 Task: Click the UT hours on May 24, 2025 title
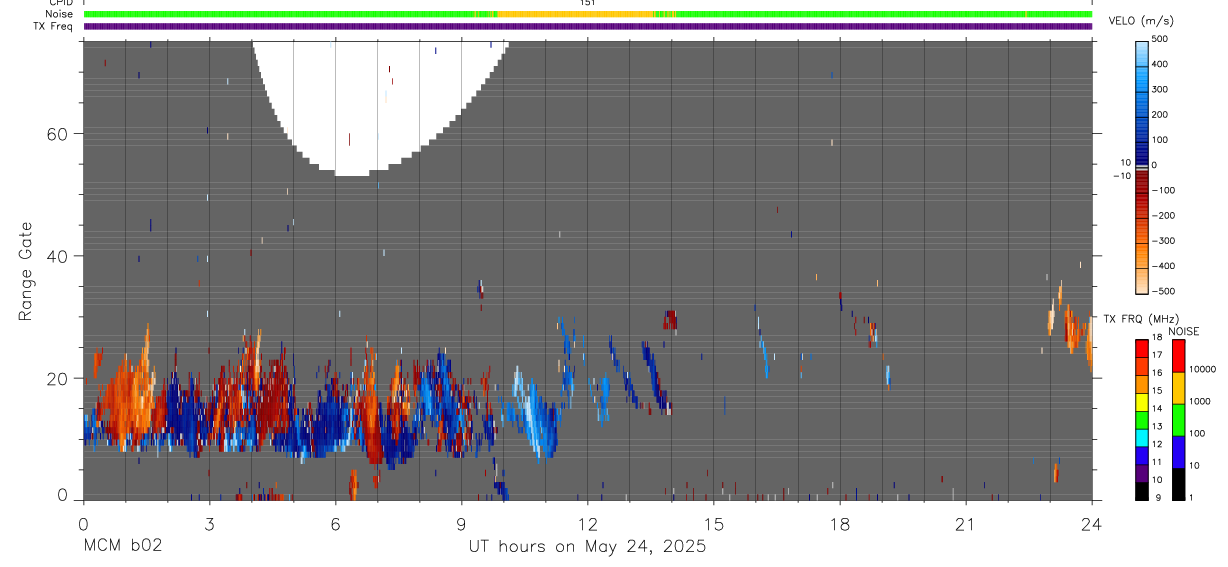[x=588, y=547]
